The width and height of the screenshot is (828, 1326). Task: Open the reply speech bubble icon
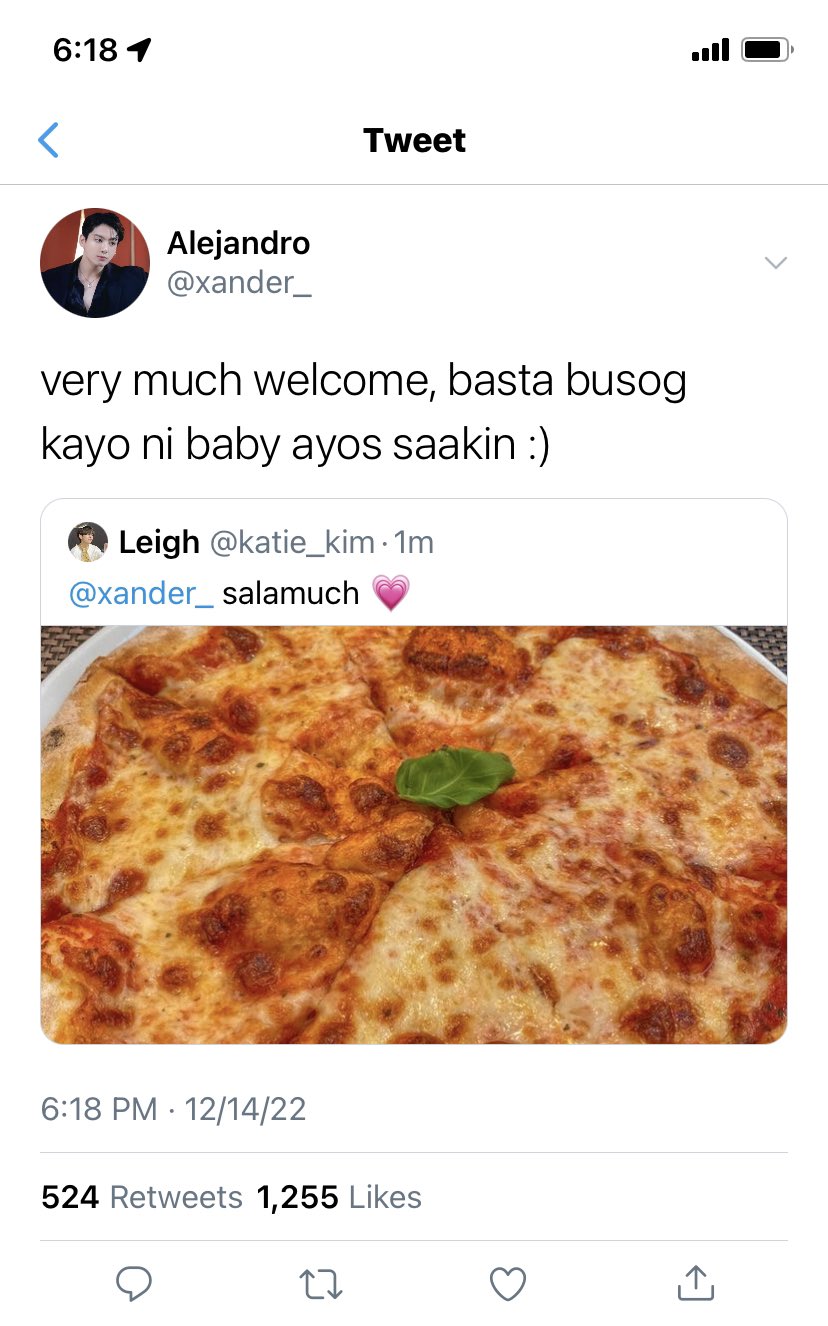coord(133,1282)
